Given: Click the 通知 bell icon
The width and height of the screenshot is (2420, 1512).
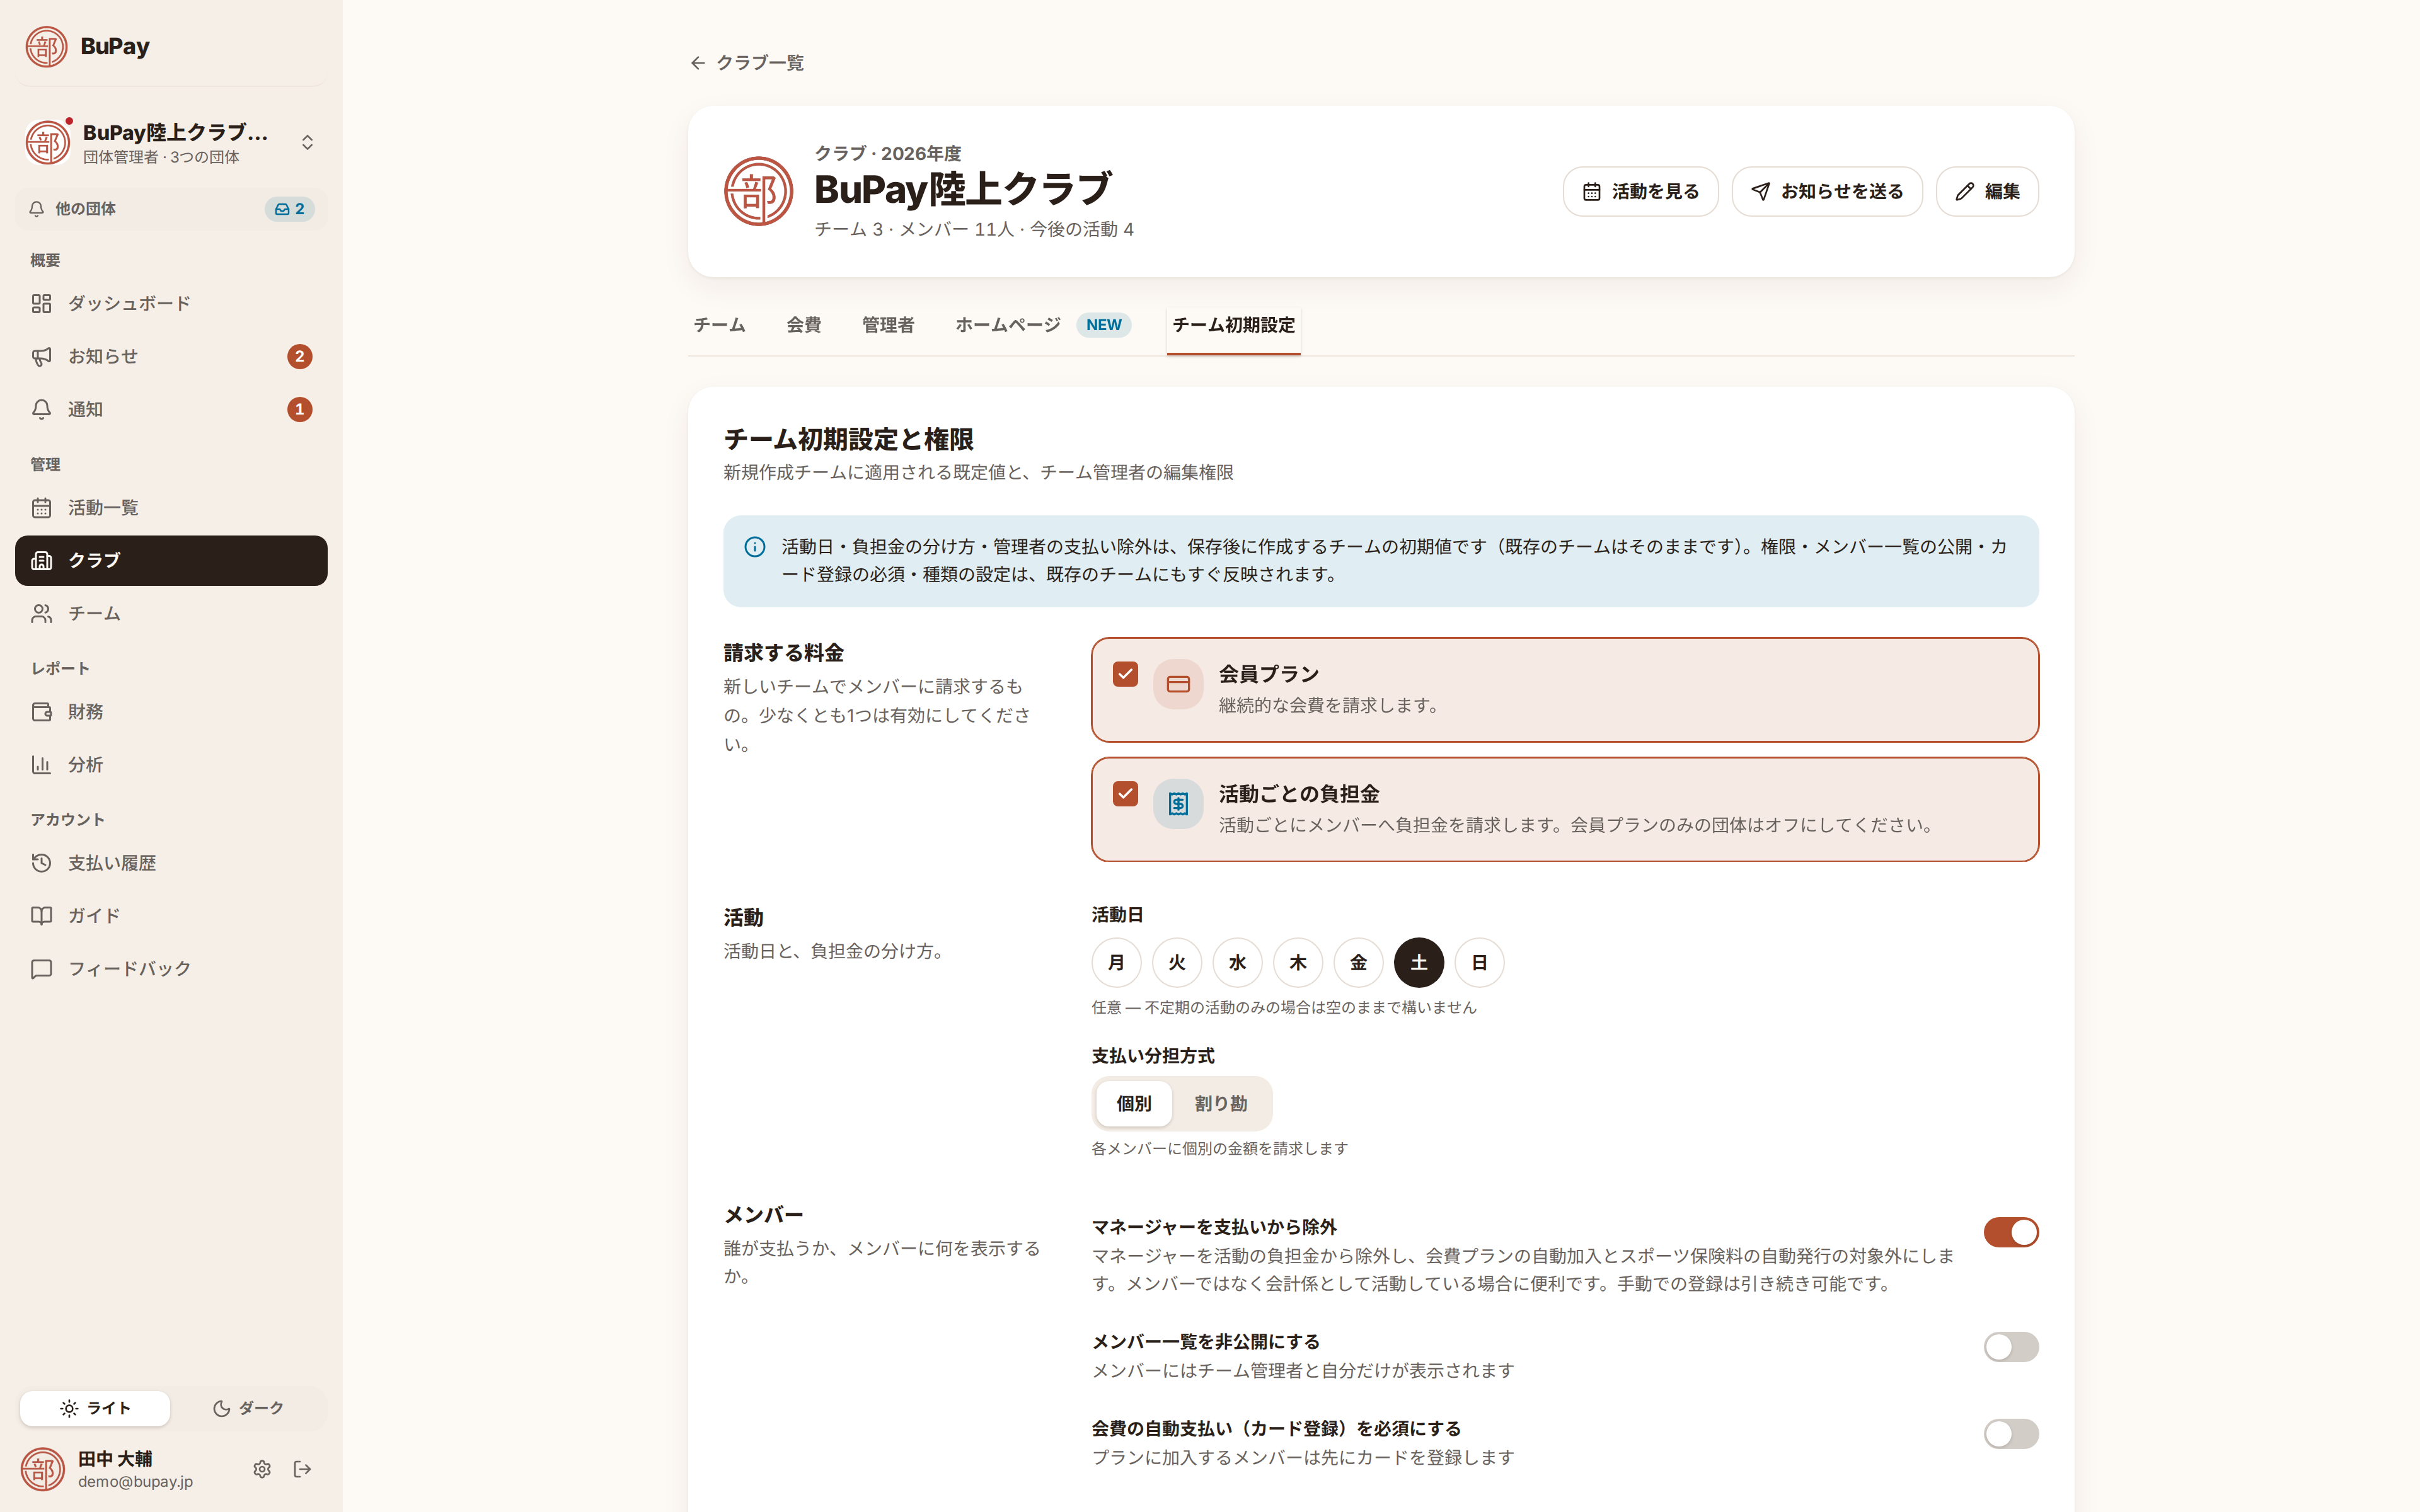Looking at the screenshot, I should [x=41, y=409].
